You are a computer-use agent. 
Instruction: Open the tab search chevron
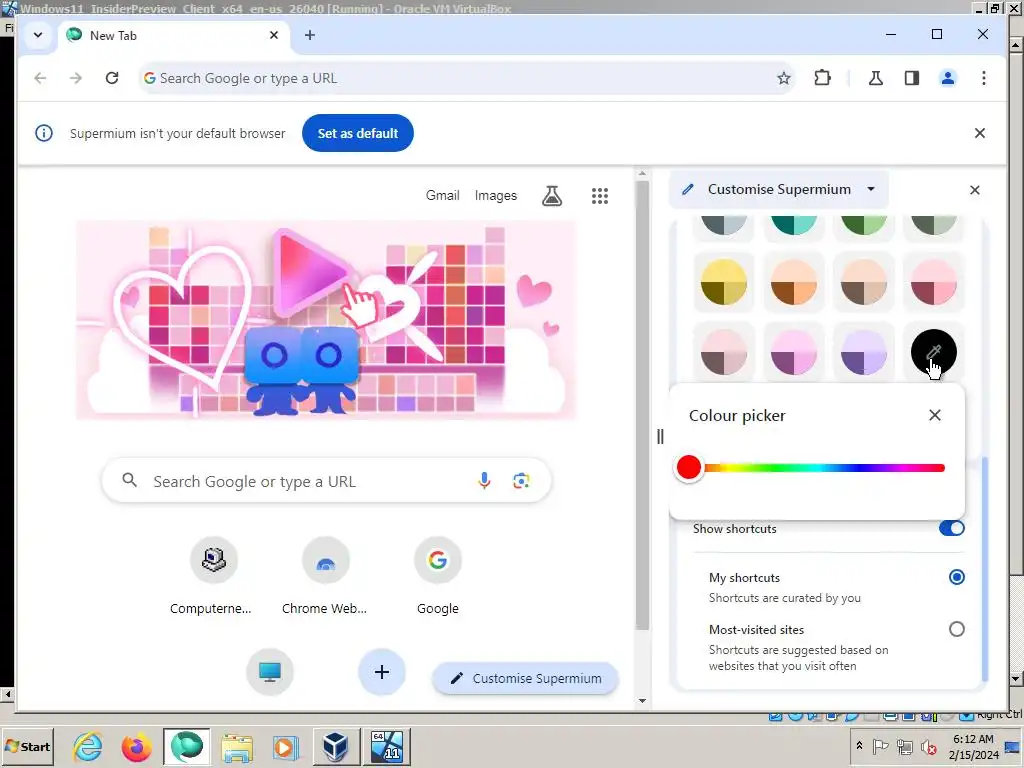click(38, 35)
